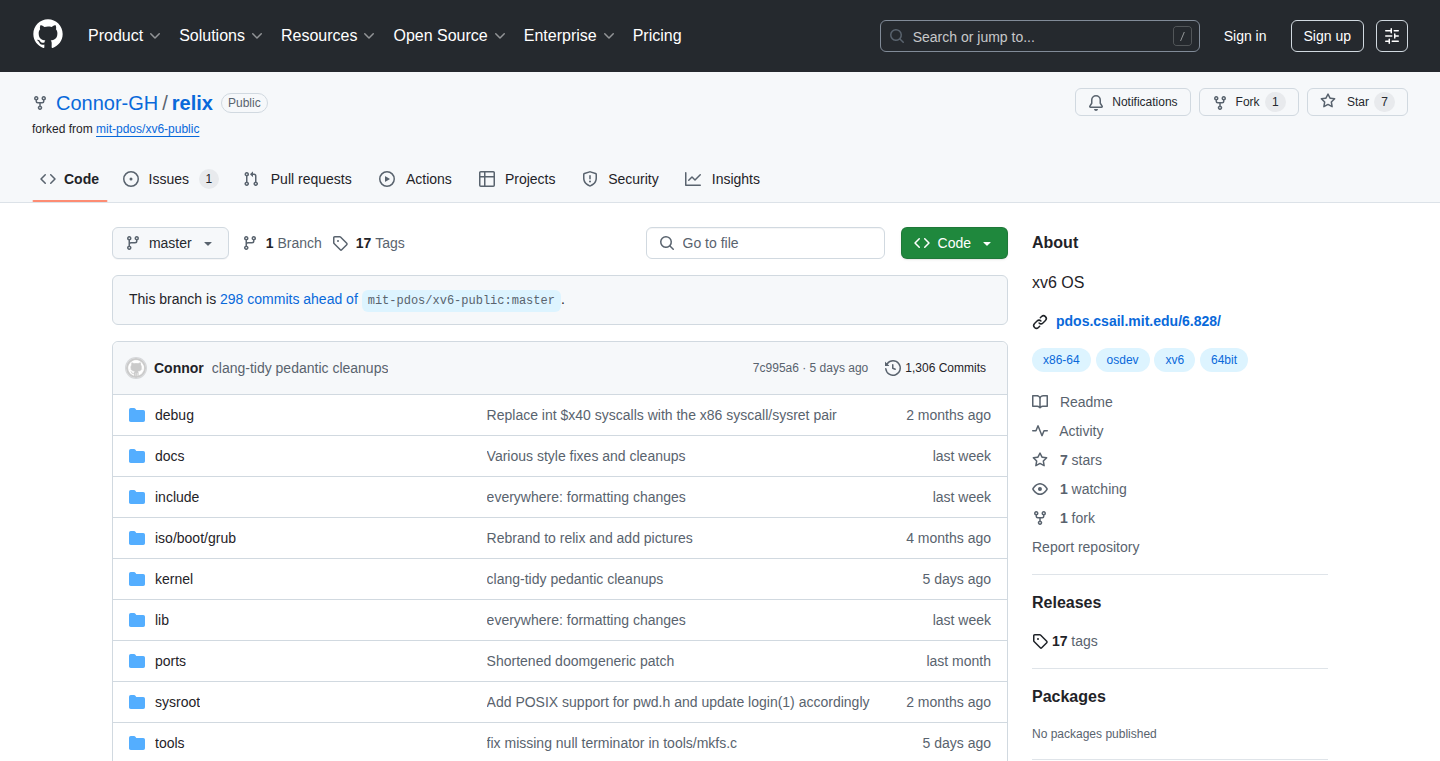Open the Connor-GH owner profile link
Screen dimensions: 1440x761
(x=107, y=103)
